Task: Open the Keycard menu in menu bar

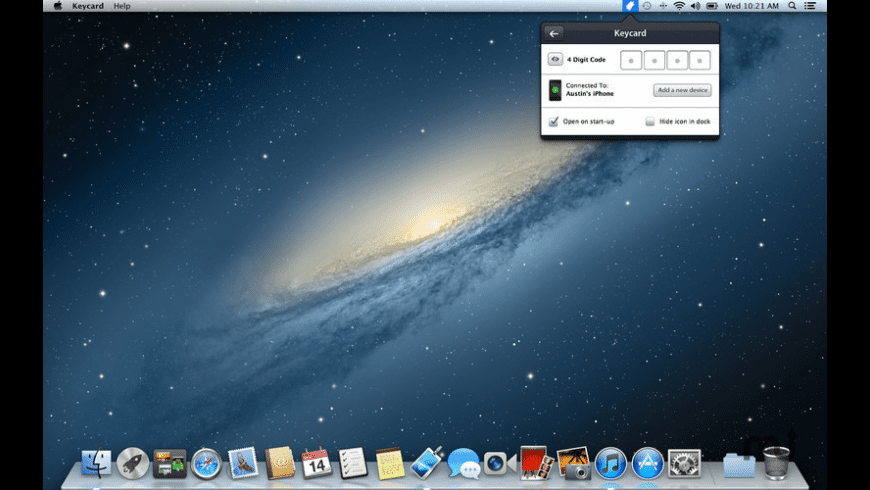Action: (x=88, y=6)
